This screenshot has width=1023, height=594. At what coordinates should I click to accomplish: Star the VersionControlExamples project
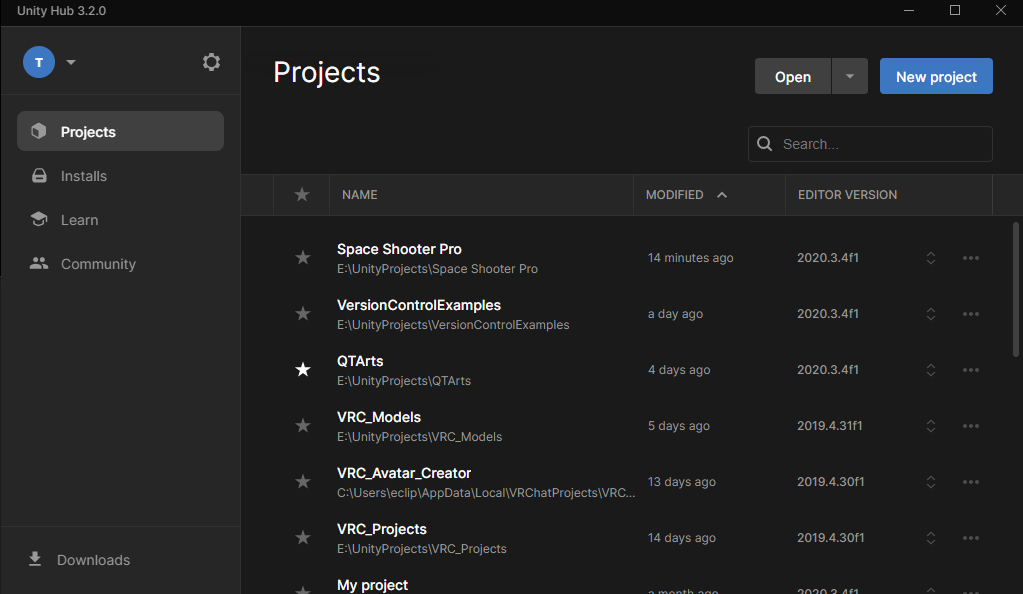[302, 313]
